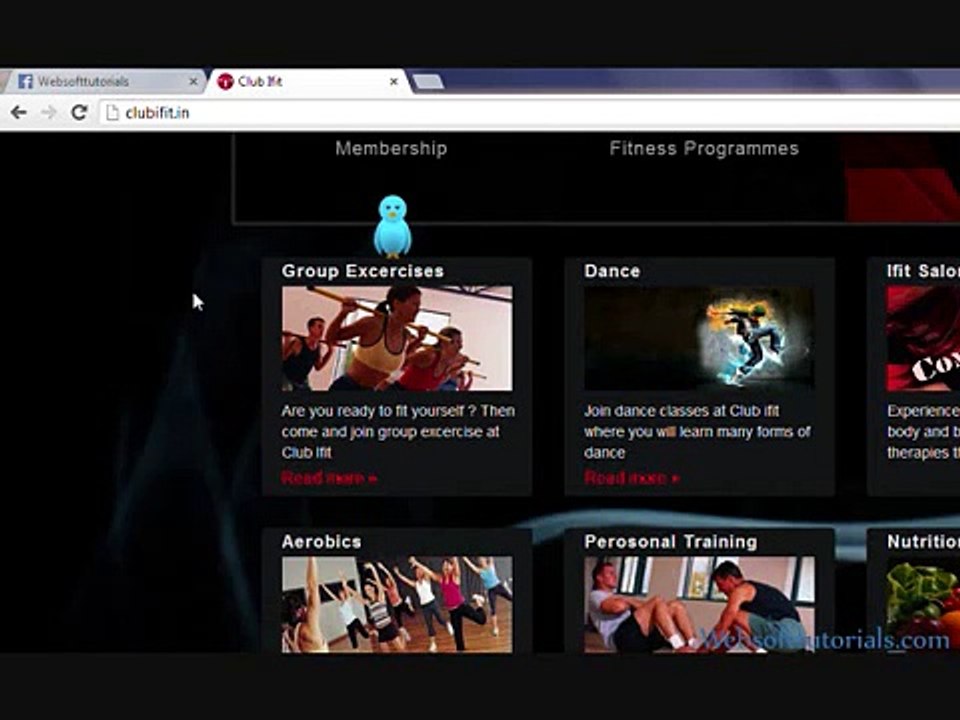Close the Club Ifit tab
The image size is (960, 720).
(x=394, y=81)
